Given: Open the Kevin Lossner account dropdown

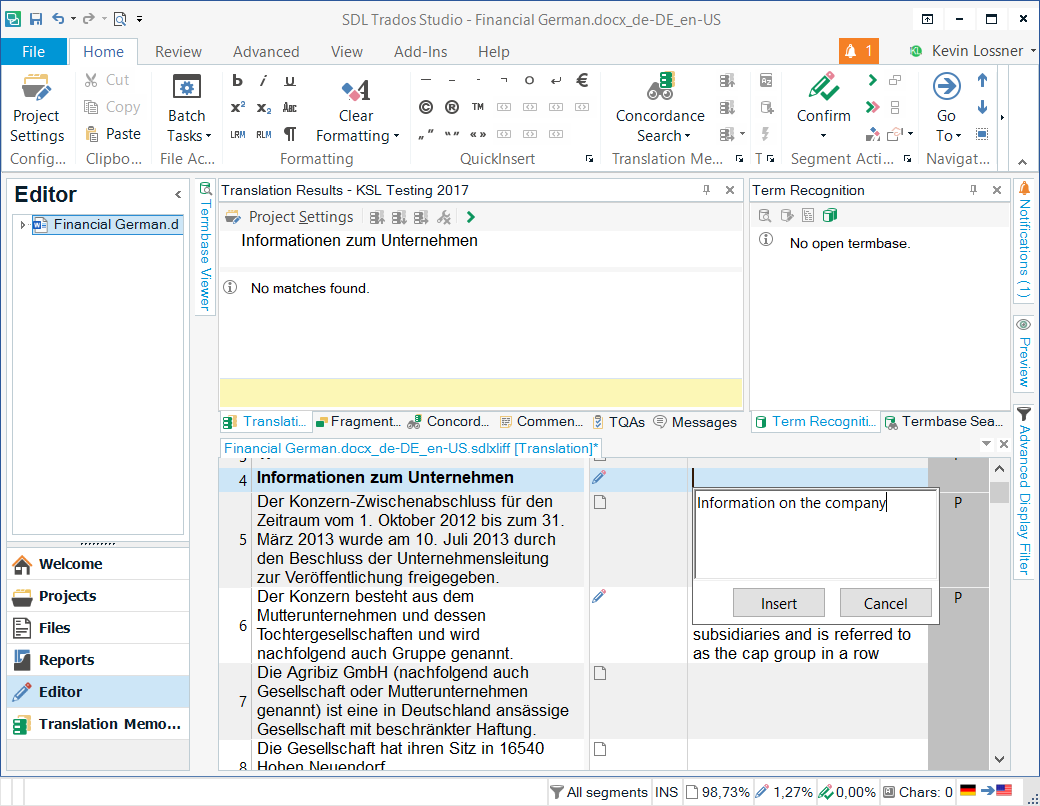Looking at the screenshot, I should 1032,51.
